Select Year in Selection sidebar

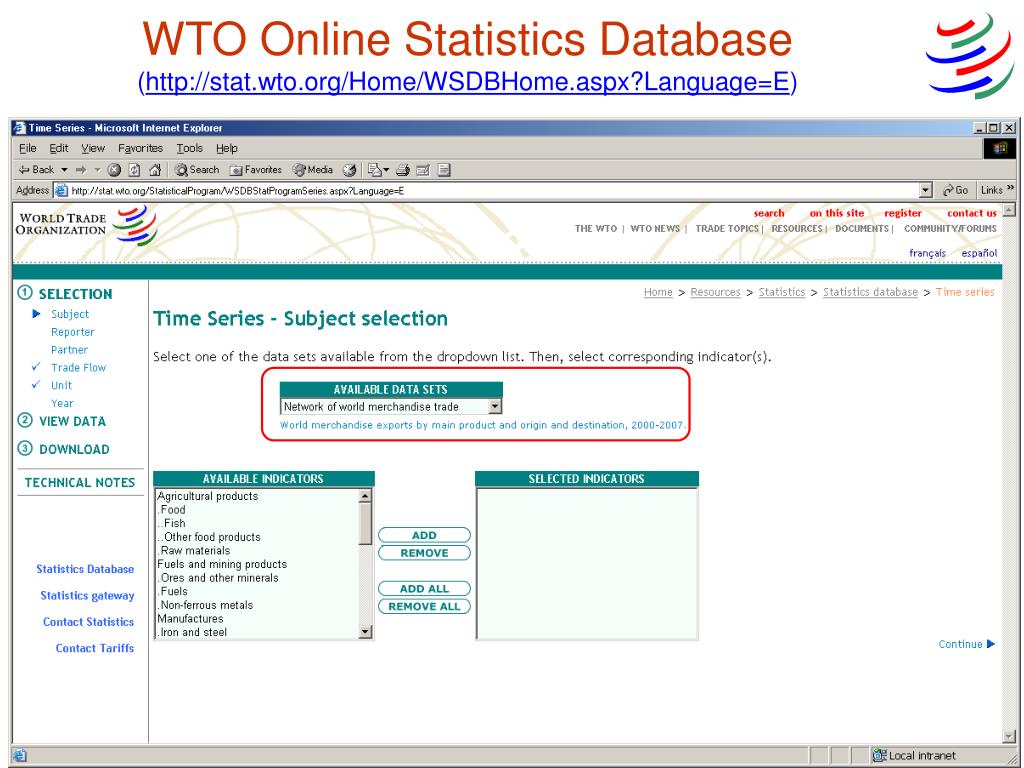coord(62,403)
